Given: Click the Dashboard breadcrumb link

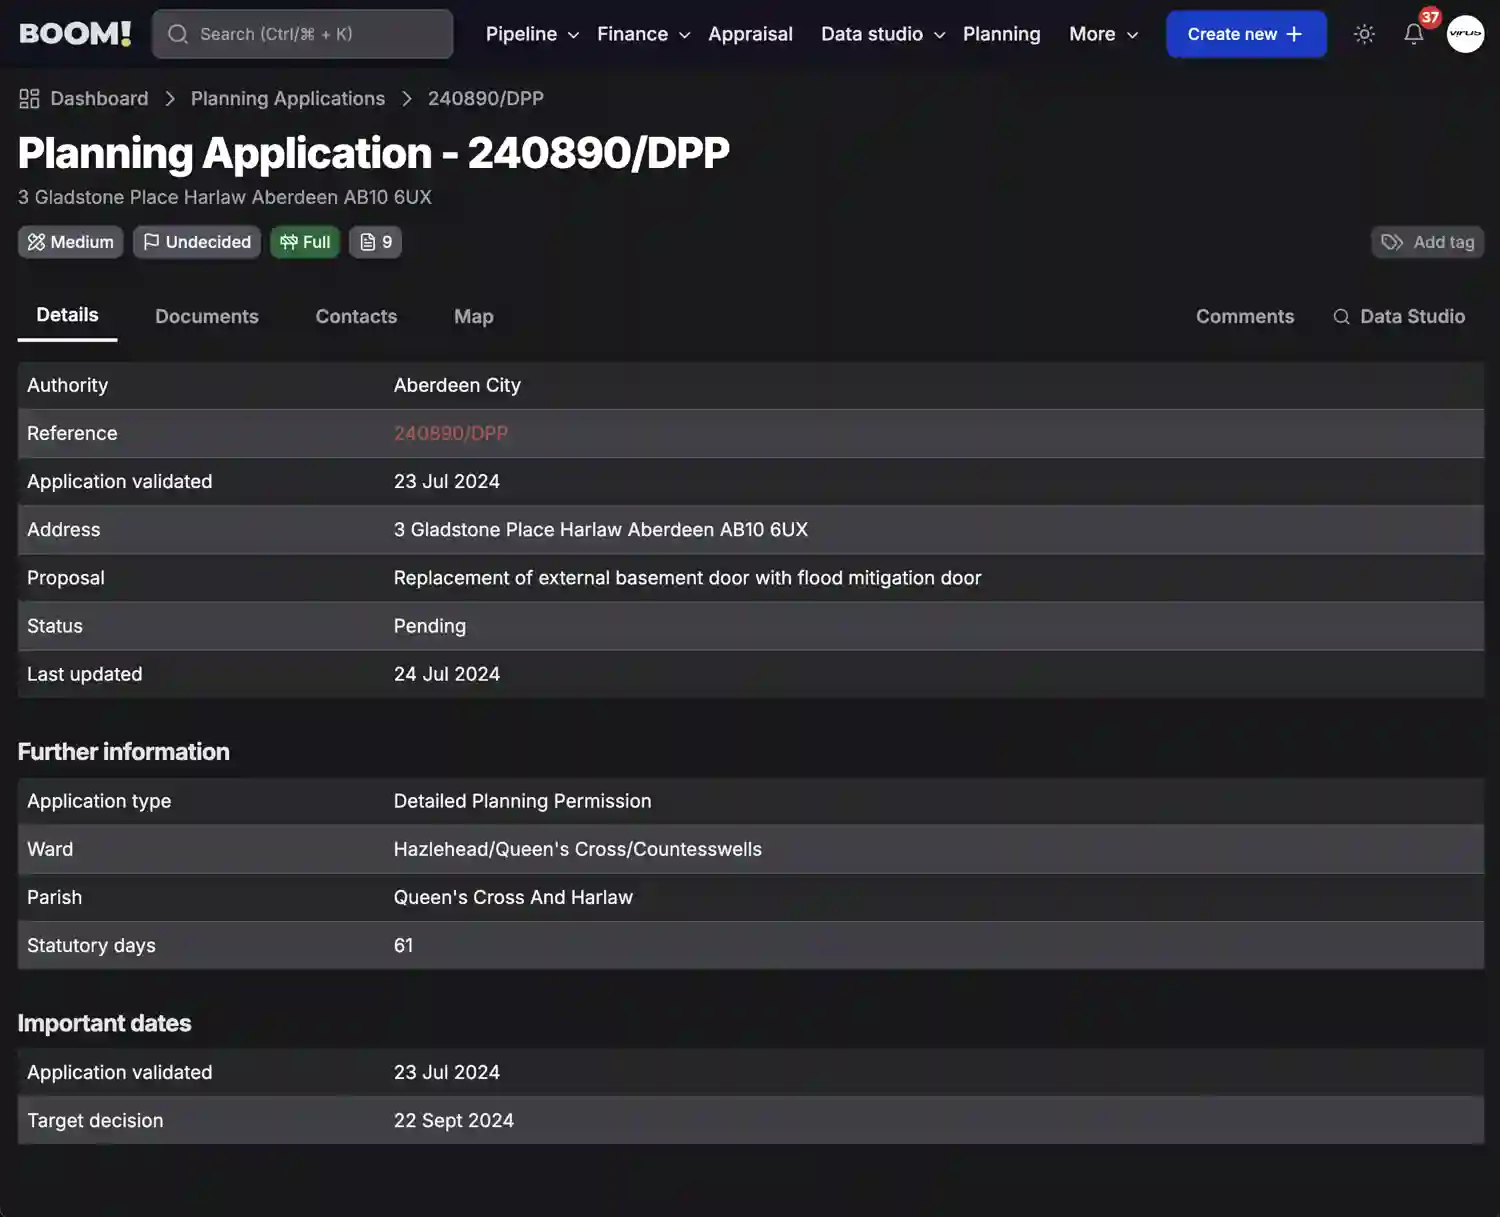Looking at the screenshot, I should tap(99, 98).
